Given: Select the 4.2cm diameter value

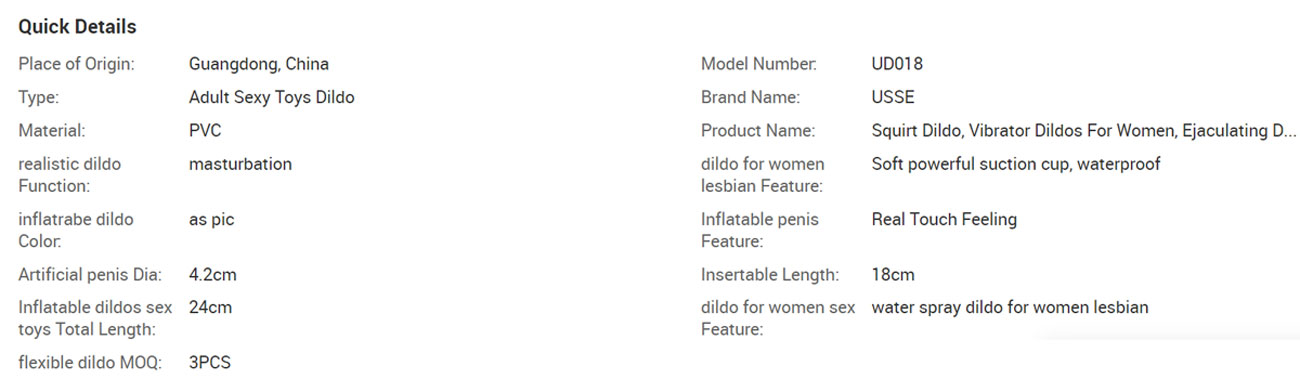Looking at the screenshot, I should (213, 274).
